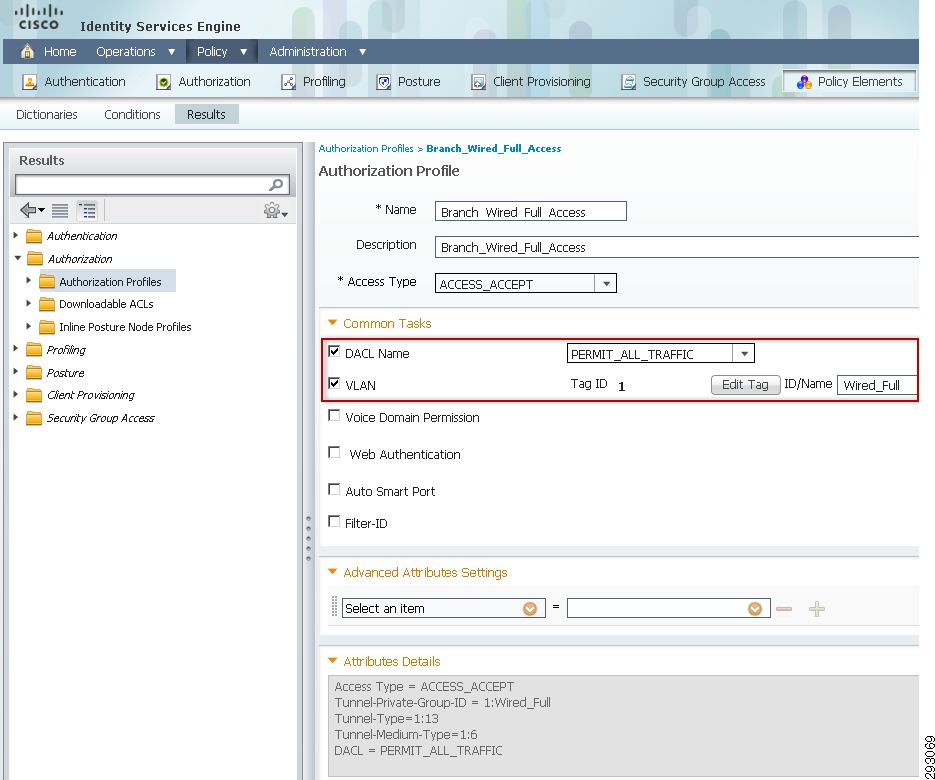Click the Authorization tab icon
Viewport: 935px width, 780px height.
(163, 82)
